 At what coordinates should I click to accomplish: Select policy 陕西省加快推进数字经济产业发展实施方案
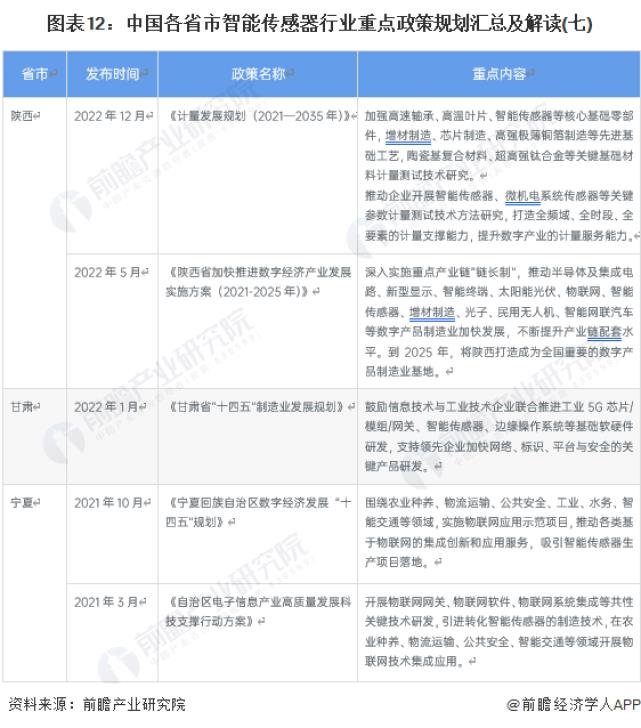pyautogui.click(x=258, y=282)
